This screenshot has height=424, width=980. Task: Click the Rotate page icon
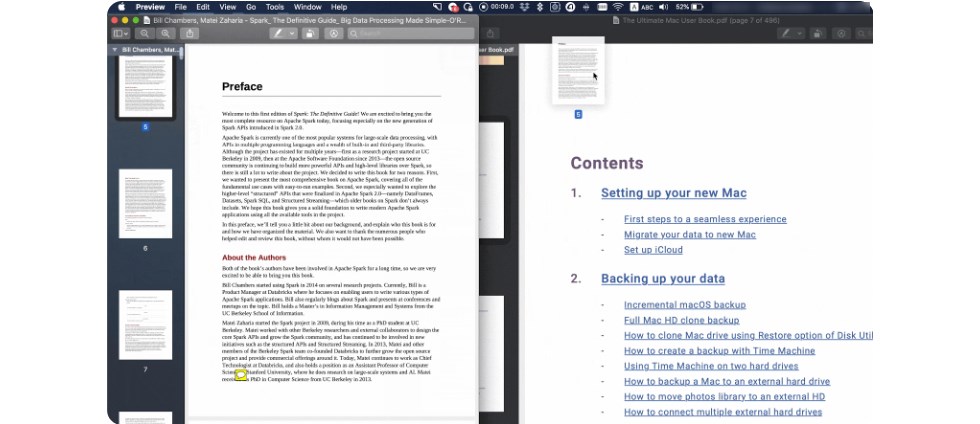tap(311, 33)
